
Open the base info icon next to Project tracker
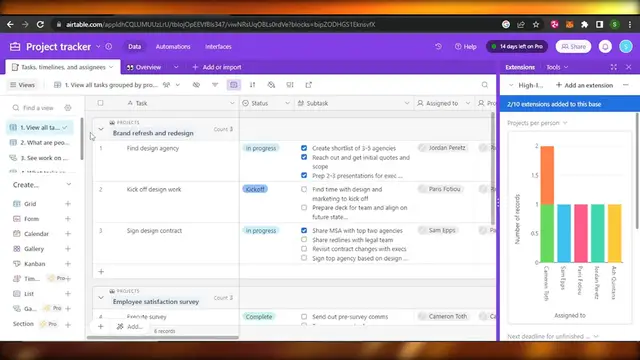[x=109, y=47]
